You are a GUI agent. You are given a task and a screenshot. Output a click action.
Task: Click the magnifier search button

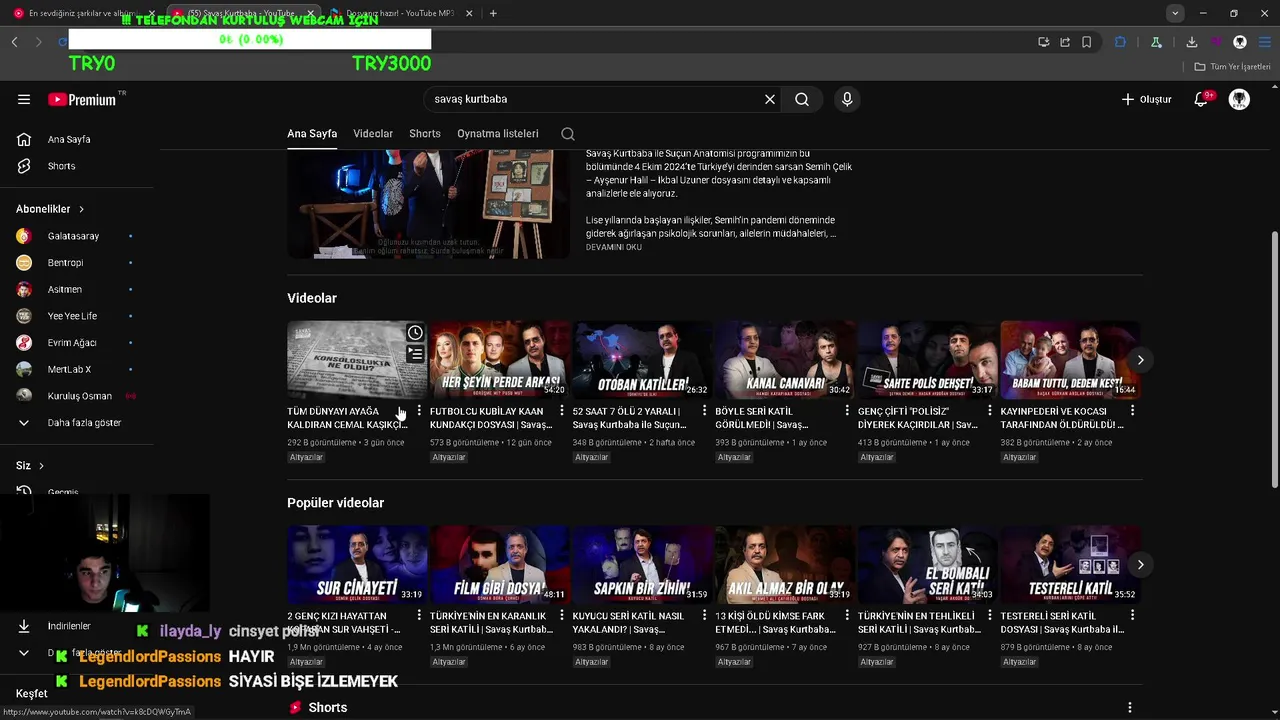point(802,99)
